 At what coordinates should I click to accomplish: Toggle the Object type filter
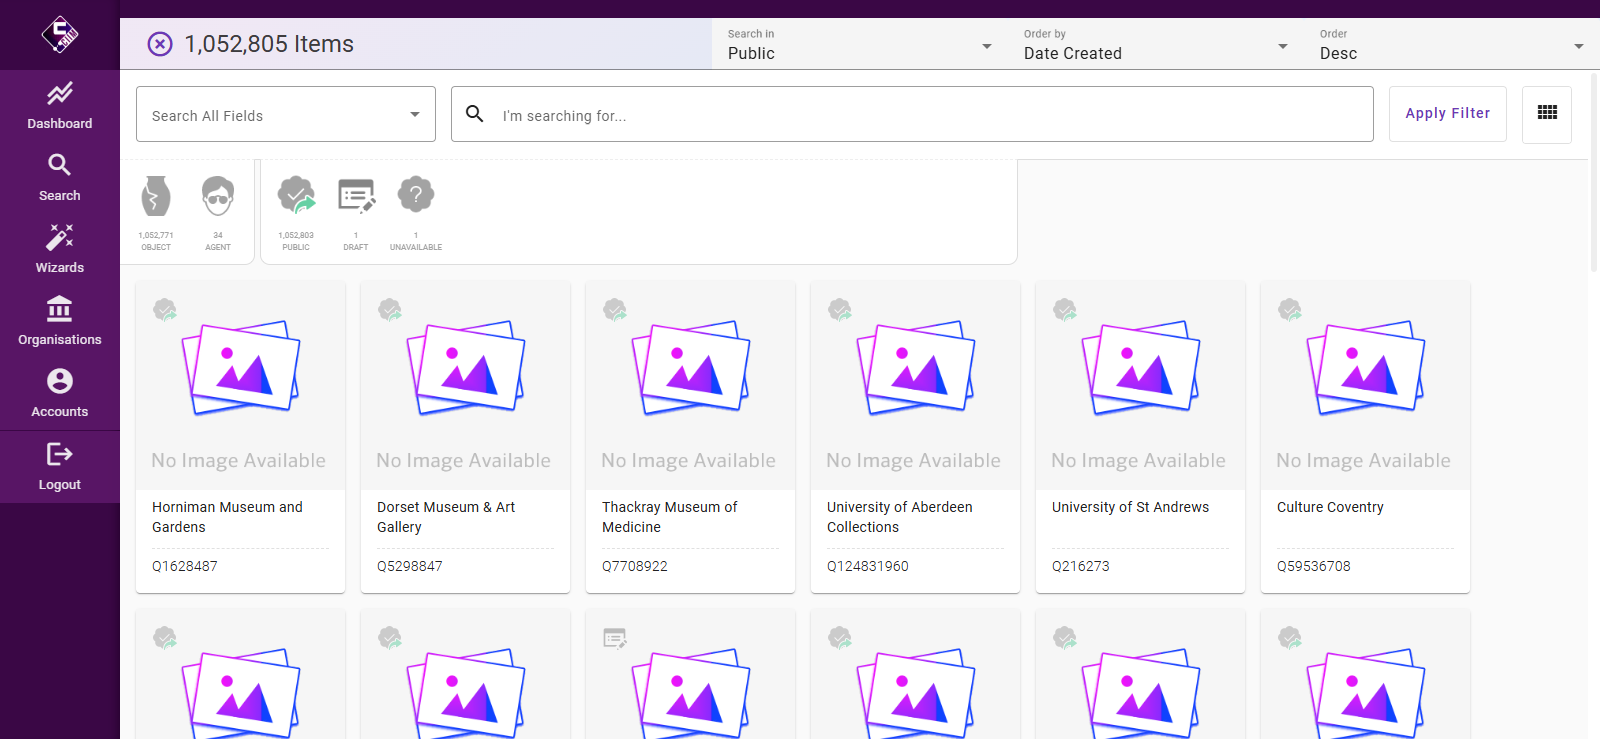coord(156,197)
